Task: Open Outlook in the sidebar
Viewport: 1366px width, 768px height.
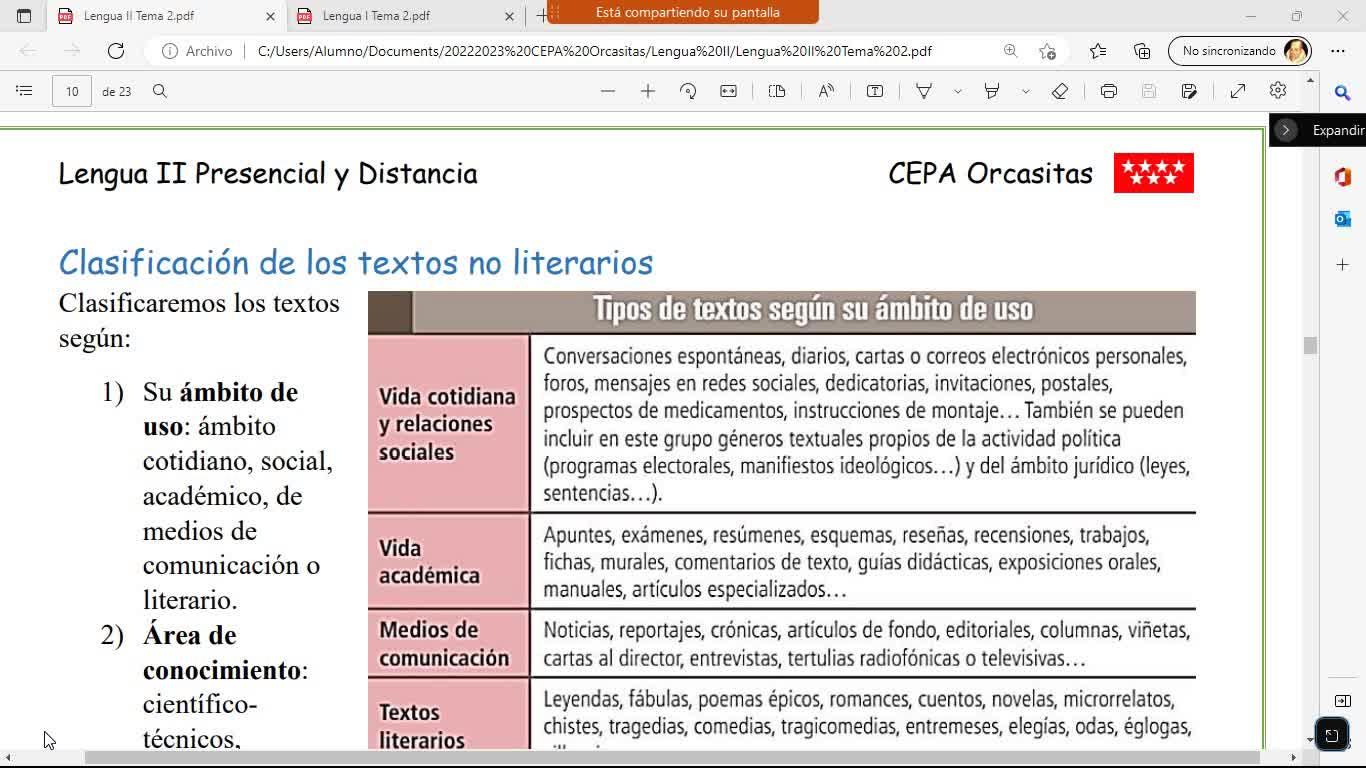Action: click(1343, 219)
